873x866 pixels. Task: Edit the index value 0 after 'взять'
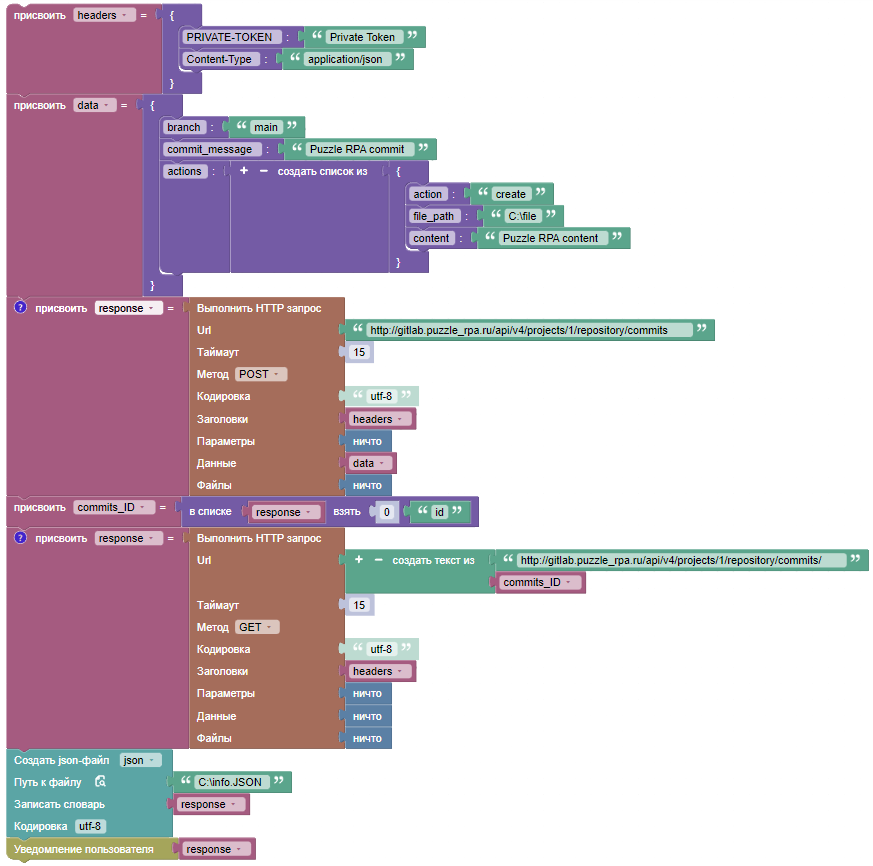(387, 512)
